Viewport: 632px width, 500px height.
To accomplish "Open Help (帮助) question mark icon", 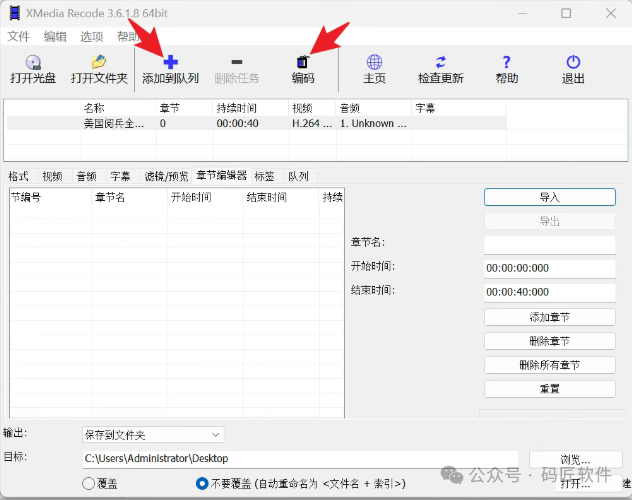I will click(507, 62).
